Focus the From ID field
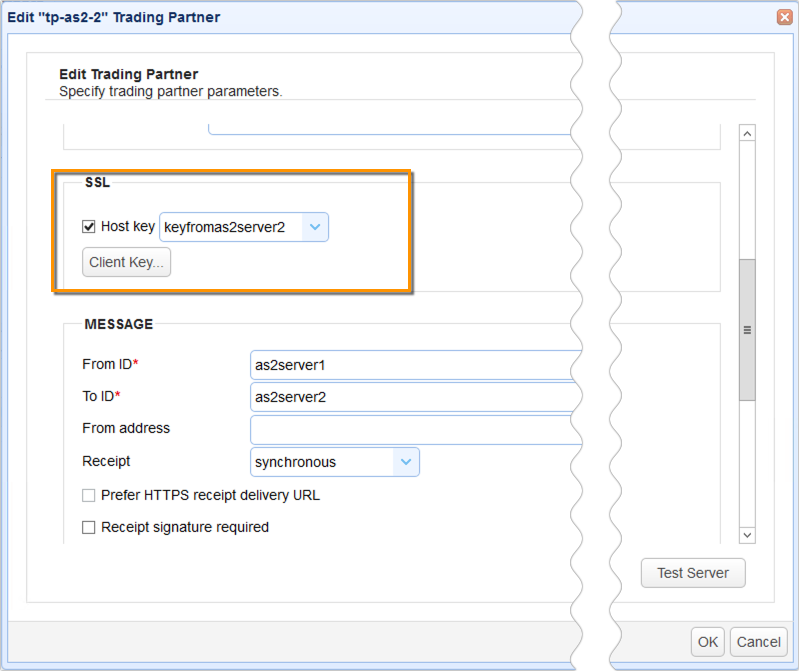The height and width of the screenshot is (671, 799). [x=410, y=365]
